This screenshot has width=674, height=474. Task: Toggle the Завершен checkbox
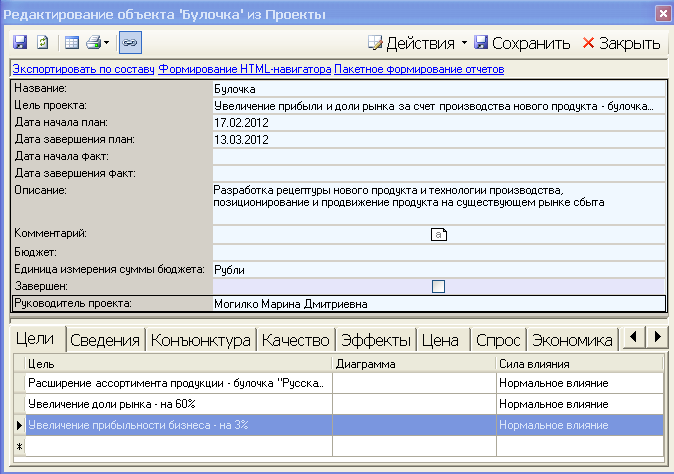(x=438, y=286)
